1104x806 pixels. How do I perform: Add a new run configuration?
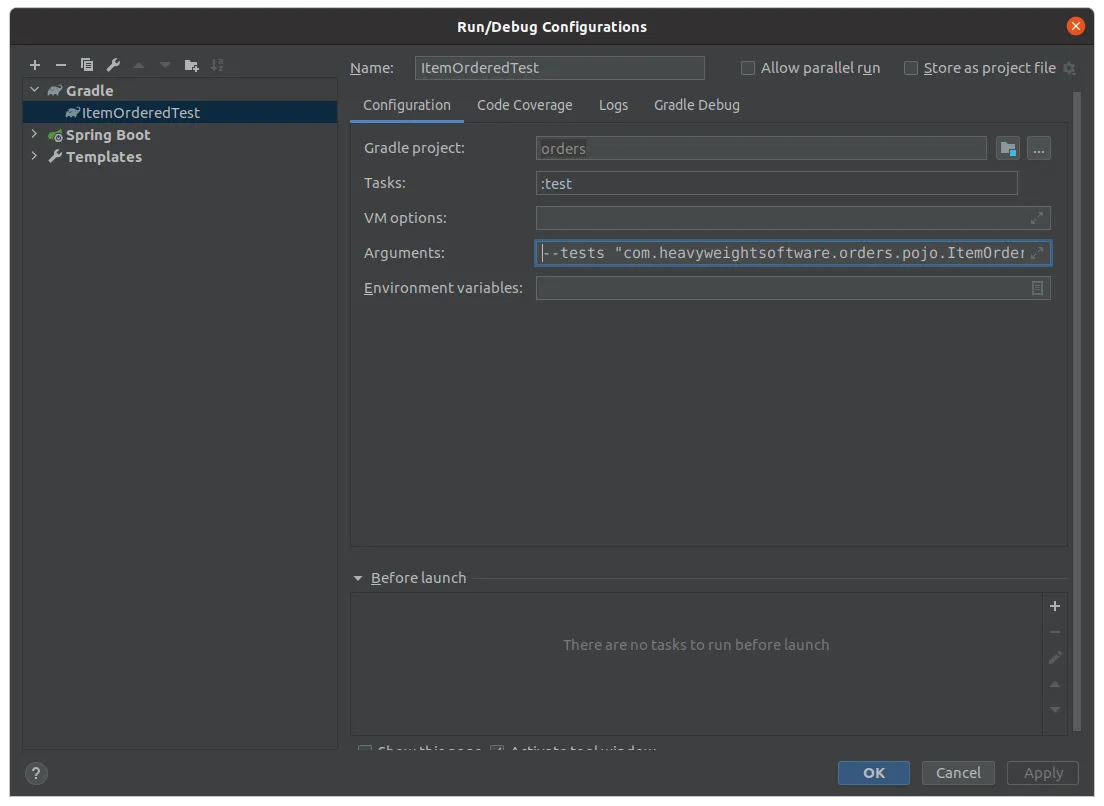click(35, 65)
